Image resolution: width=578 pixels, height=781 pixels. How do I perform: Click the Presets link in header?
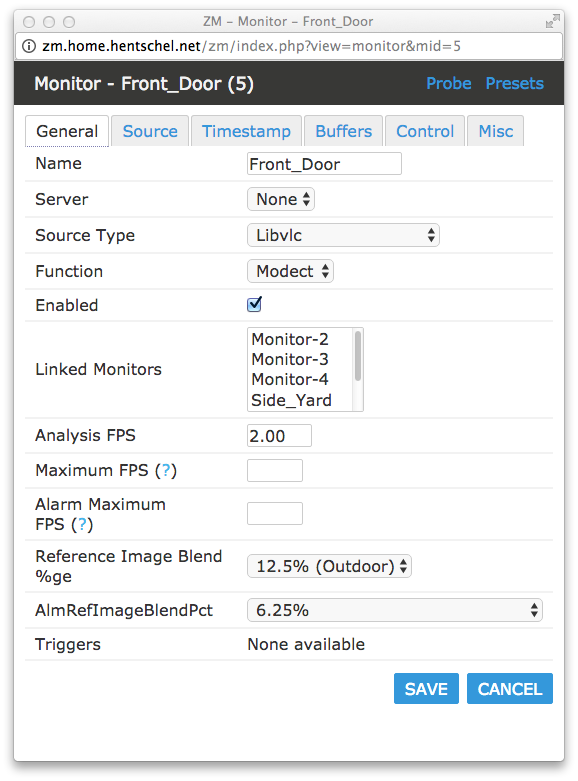pos(515,83)
